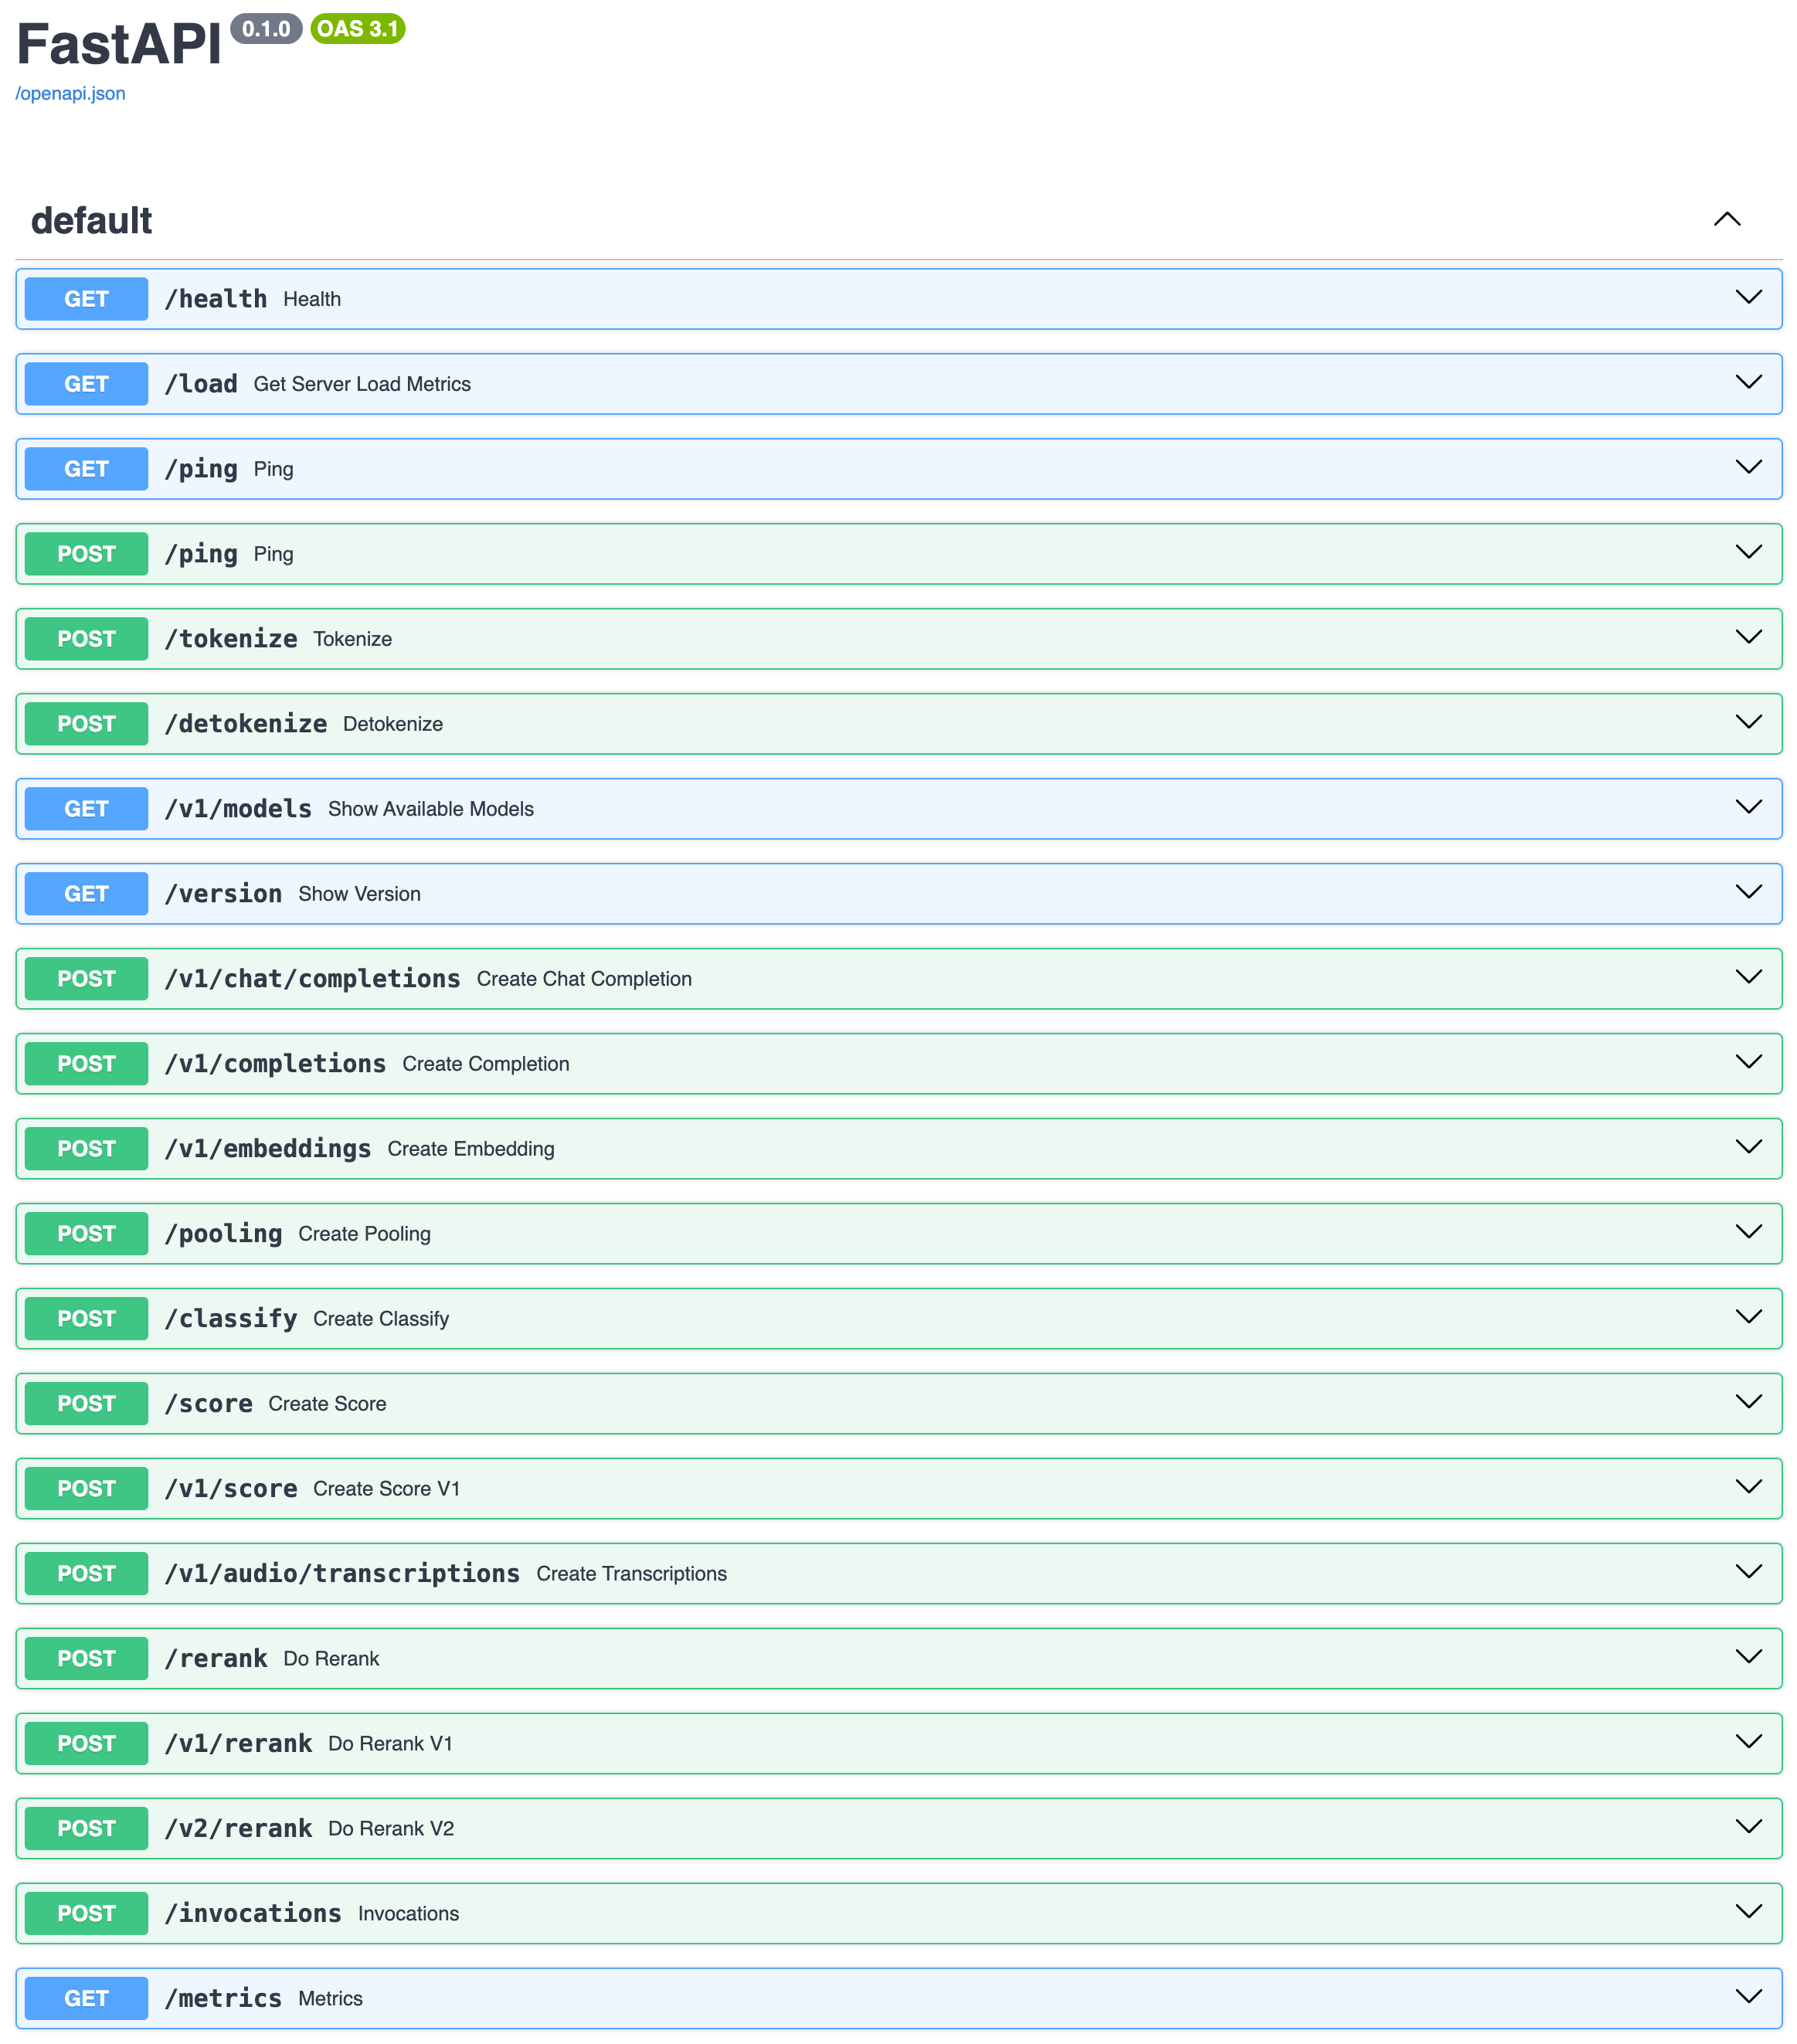This screenshot has width=1797, height=2044.
Task: Open the /pooling Create Pooling row
Action: (364, 1233)
